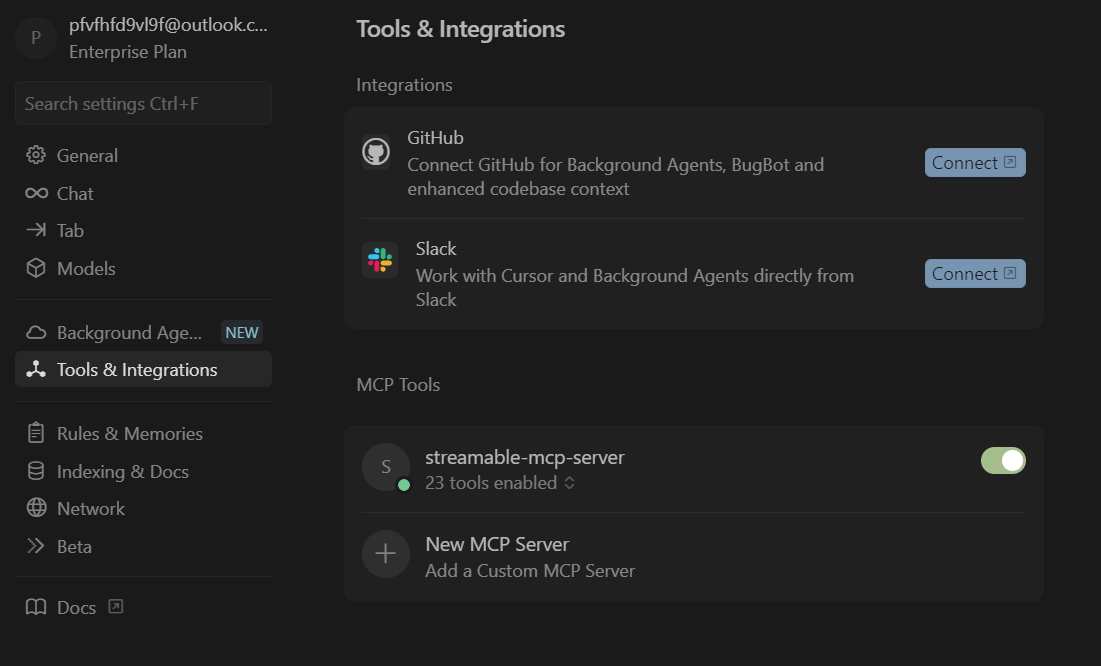The height and width of the screenshot is (666, 1101).
Task: Open Background Agents settings marked NEW
Action: pyautogui.click(x=129, y=332)
